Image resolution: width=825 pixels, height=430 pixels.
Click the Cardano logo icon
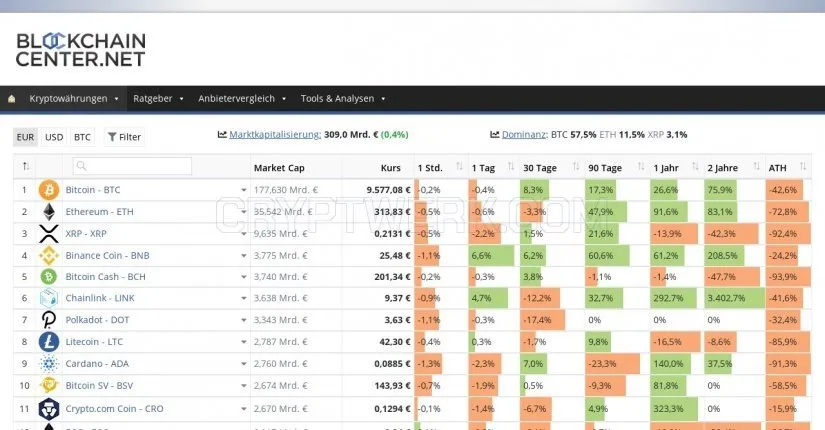click(x=49, y=364)
